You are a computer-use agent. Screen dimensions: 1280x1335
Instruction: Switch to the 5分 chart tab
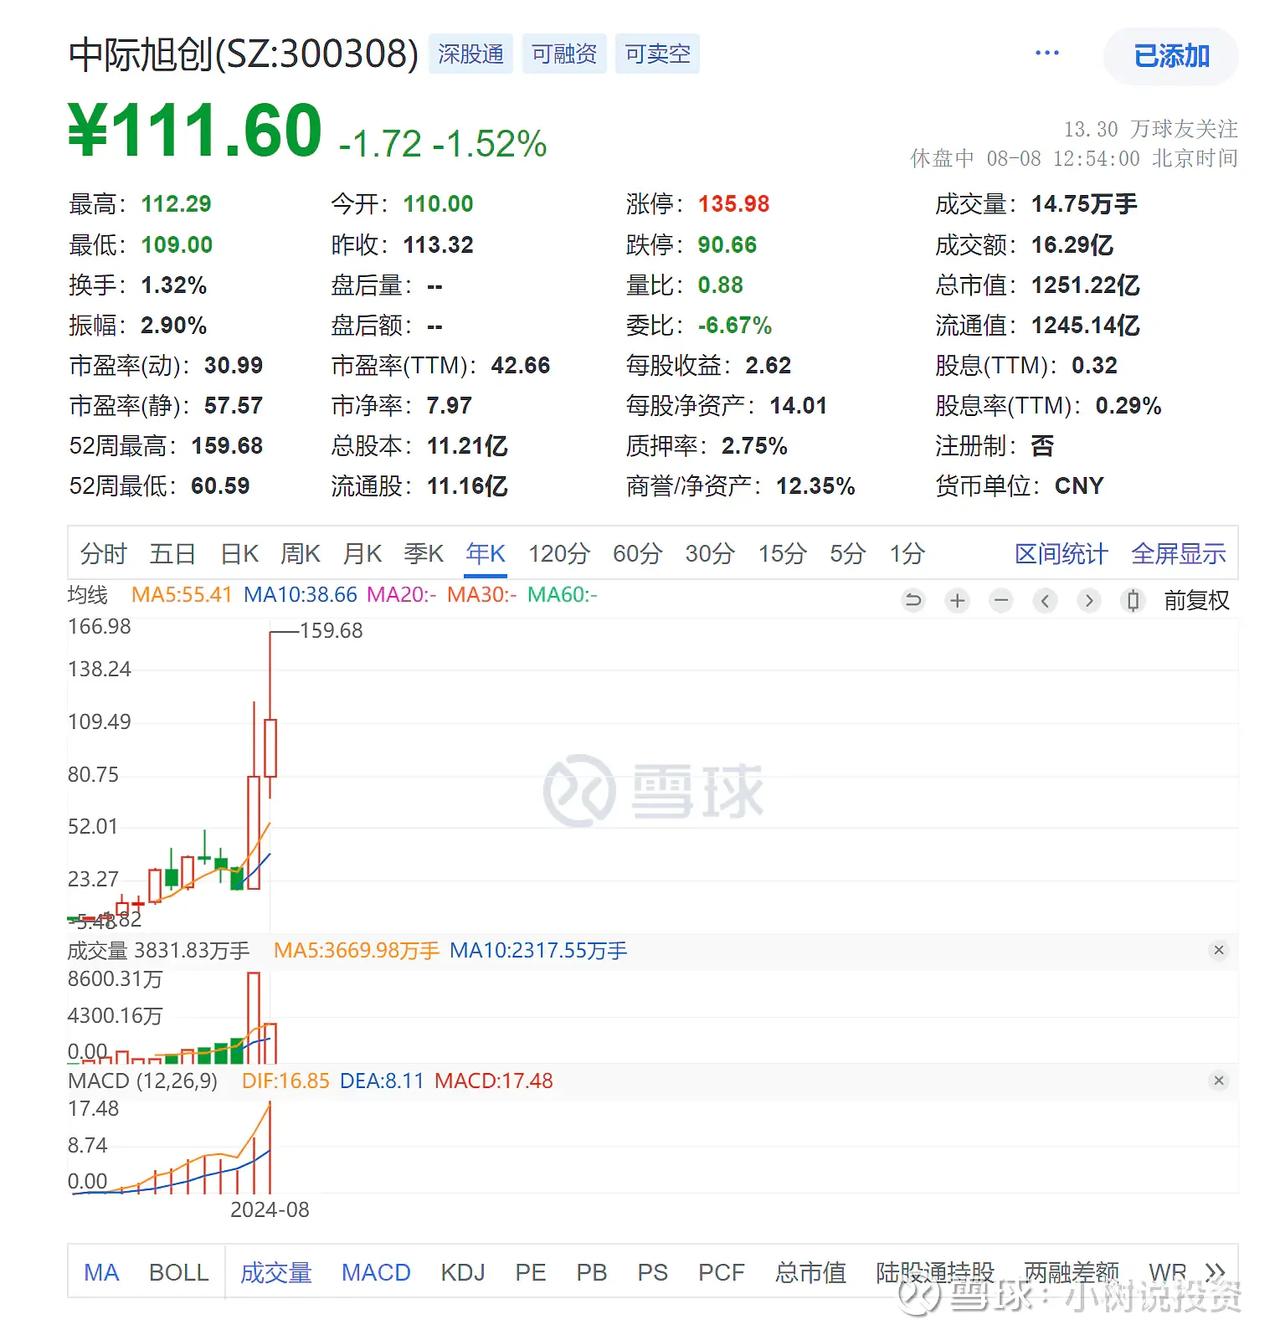(847, 554)
